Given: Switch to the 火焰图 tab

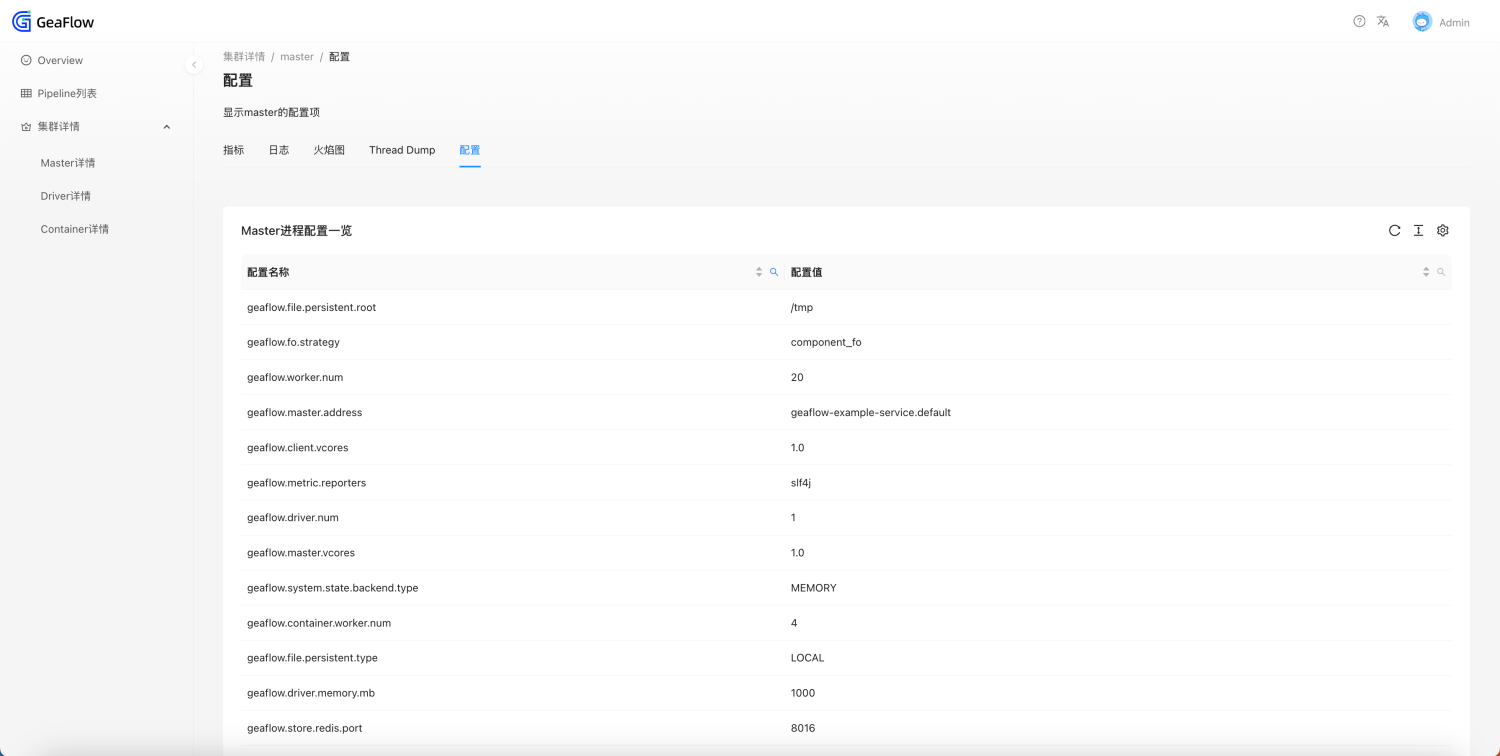Looking at the screenshot, I should click(x=329, y=149).
